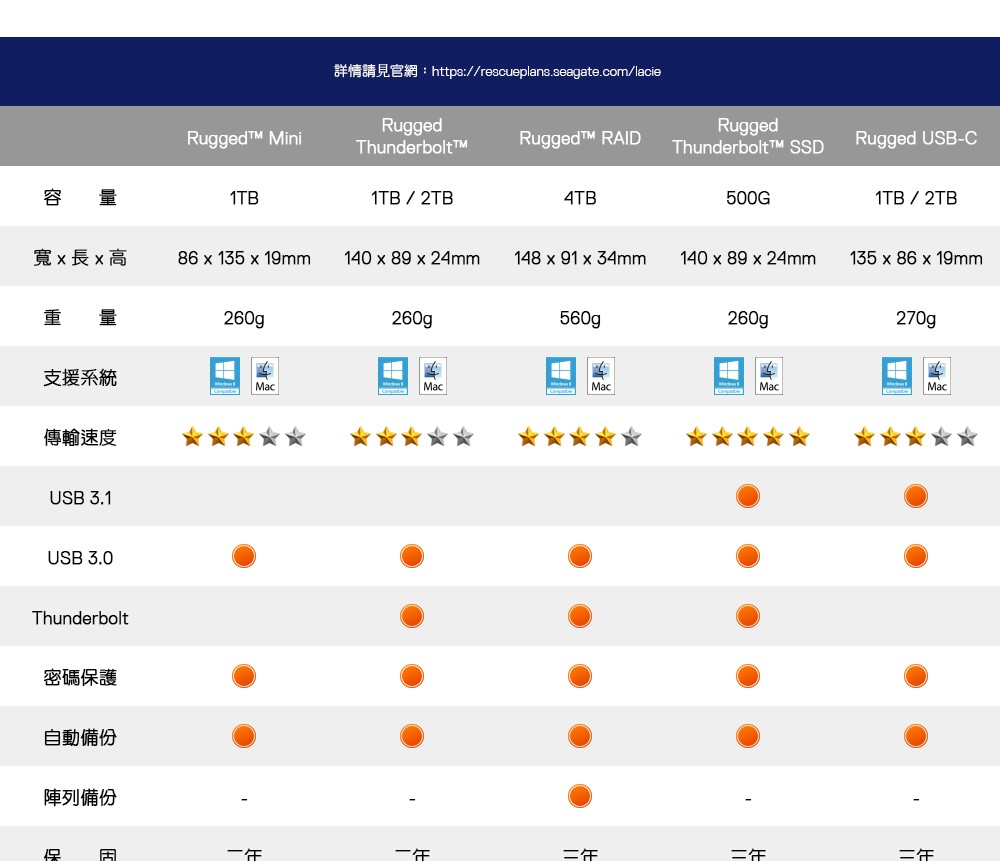Select the "4TB" capacity cell

580,198
